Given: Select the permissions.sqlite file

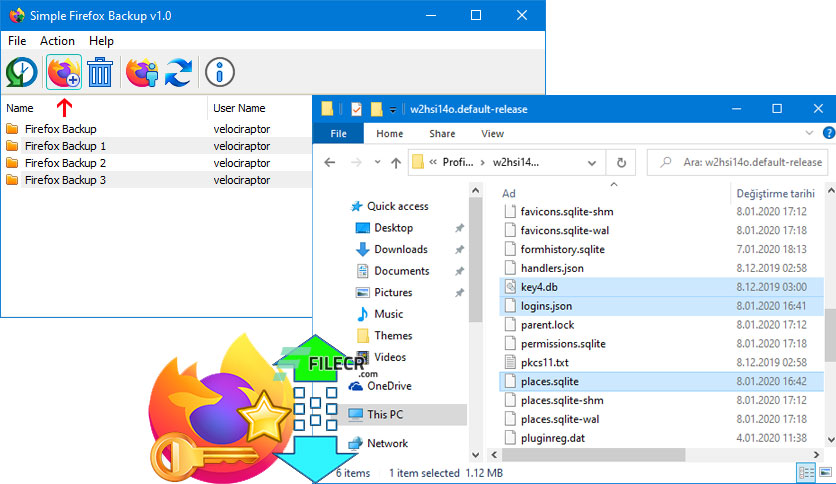Looking at the screenshot, I should coord(661,344).
